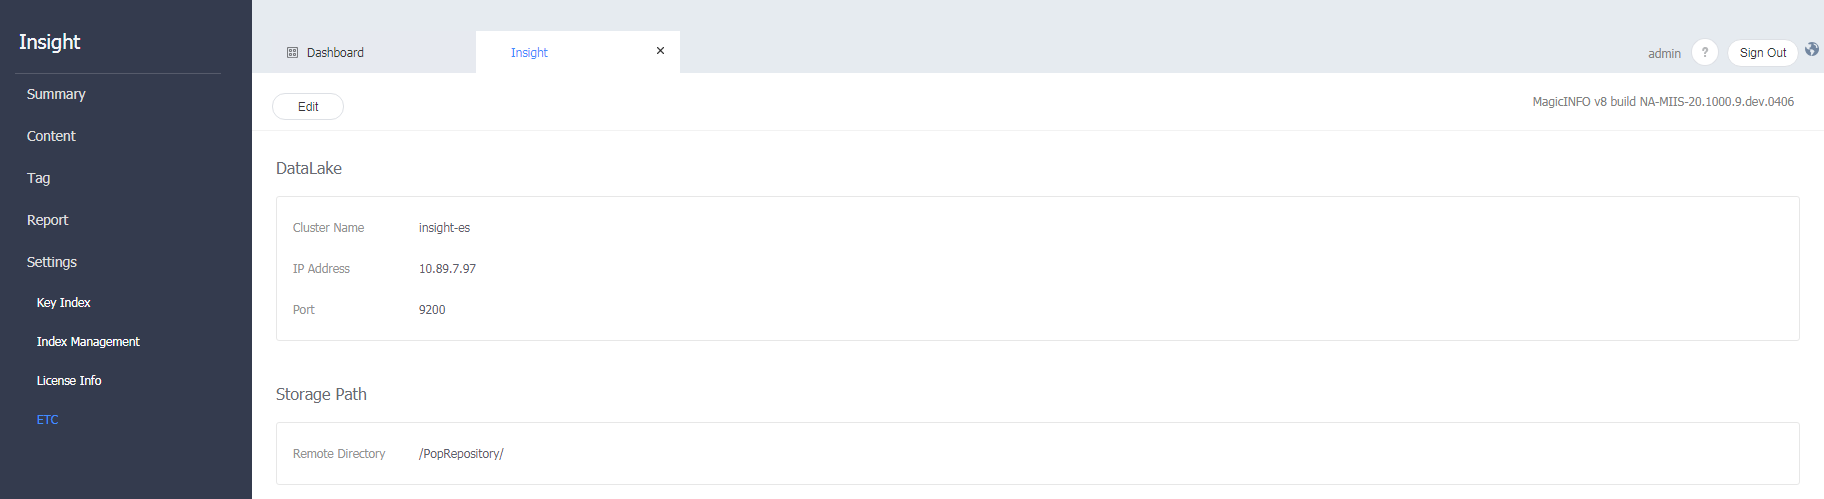Go to Summary in the sidebar
This screenshot has width=1824, height=499.
click(x=56, y=94)
